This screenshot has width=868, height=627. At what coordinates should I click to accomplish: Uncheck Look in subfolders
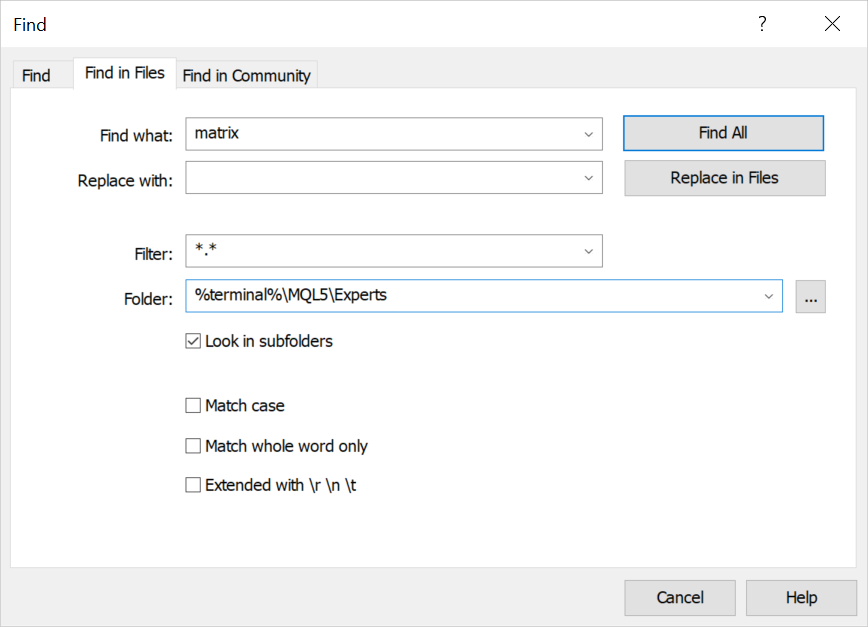click(x=193, y=340)
